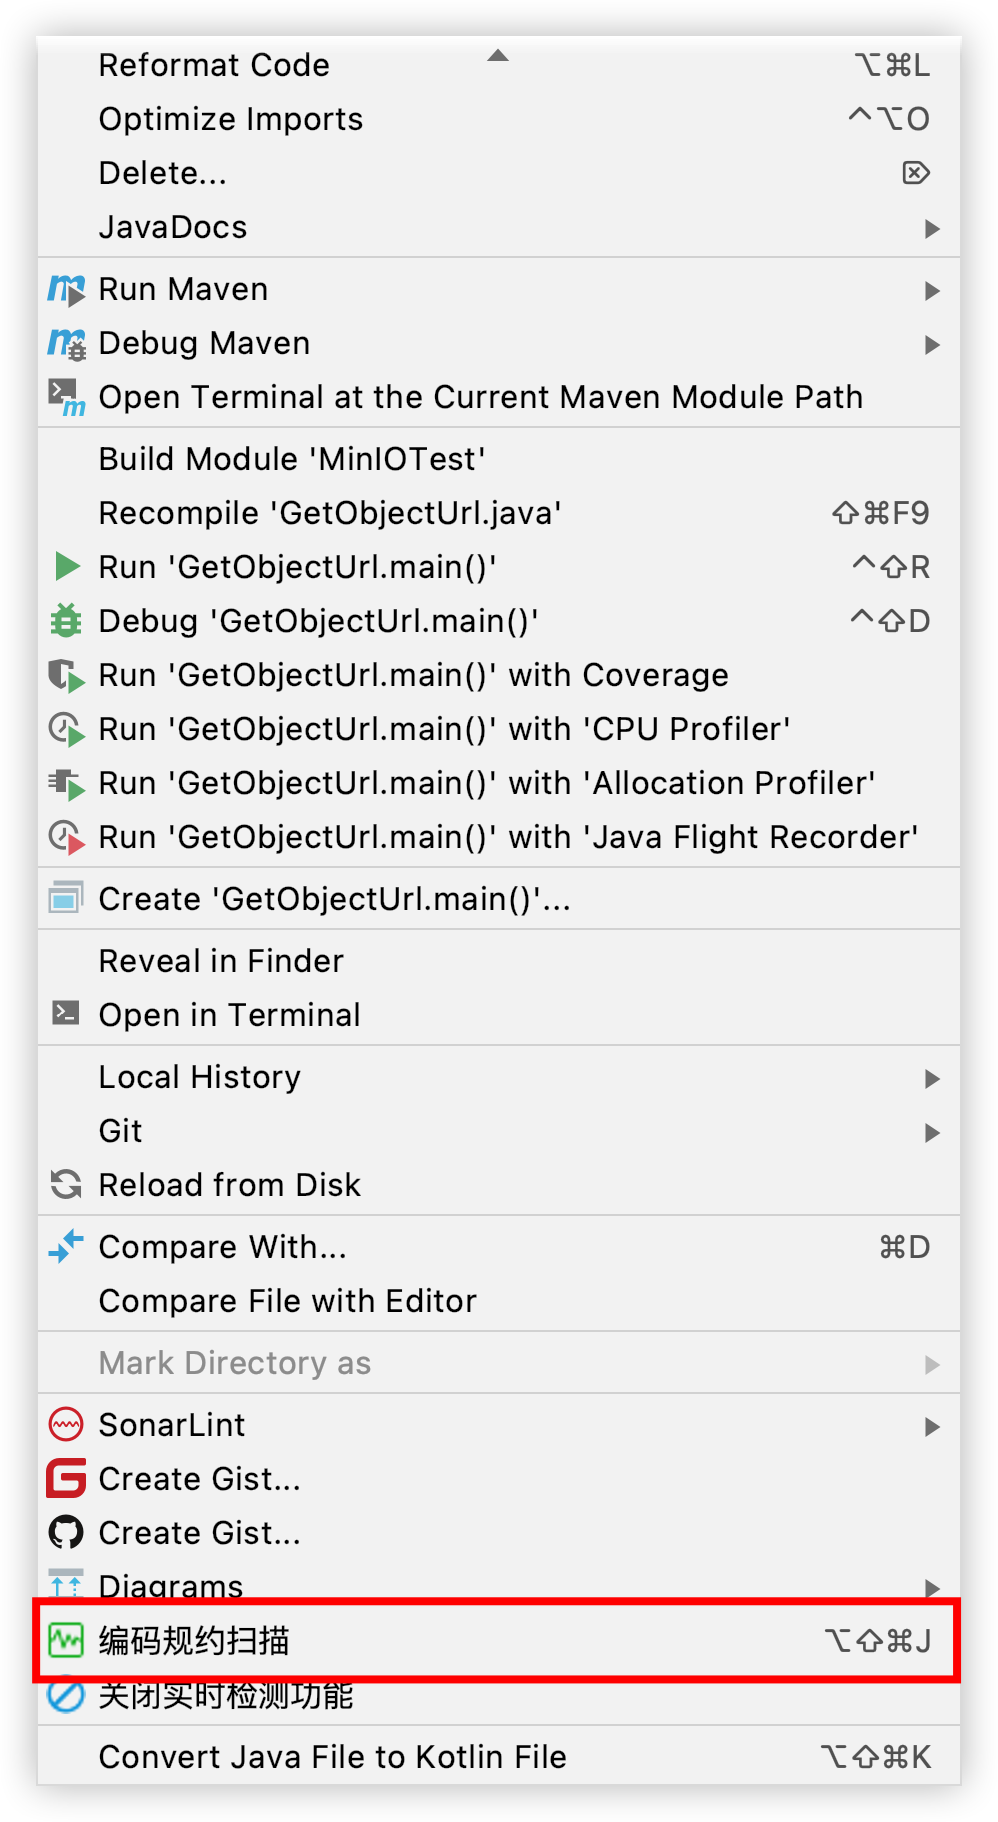Click the green Debug bug icon
Viewport: 998px width, 1822px height.
[x=66, y=621]
